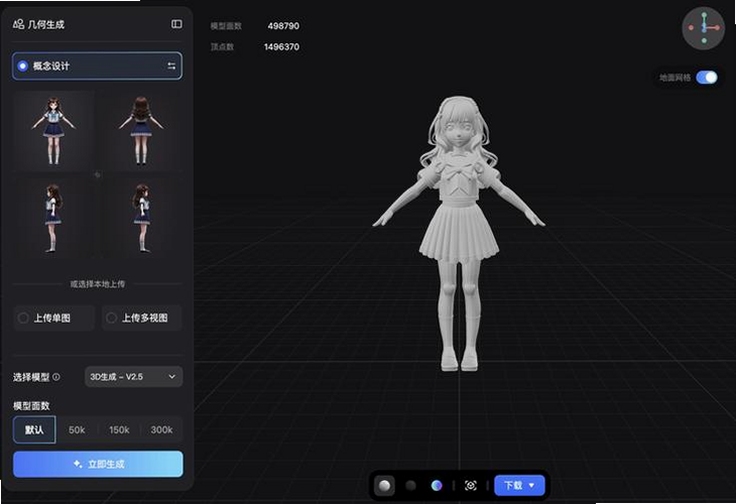Choose the white clay material sphere
The height and width of the screenshot is (504, 736).
pos(384,485)
